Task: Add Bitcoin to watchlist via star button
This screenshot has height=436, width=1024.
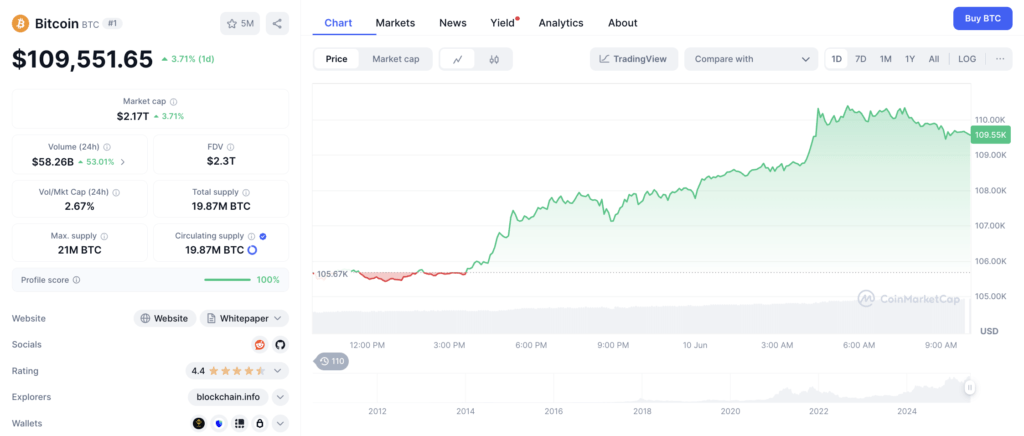Action: (240, 23)
